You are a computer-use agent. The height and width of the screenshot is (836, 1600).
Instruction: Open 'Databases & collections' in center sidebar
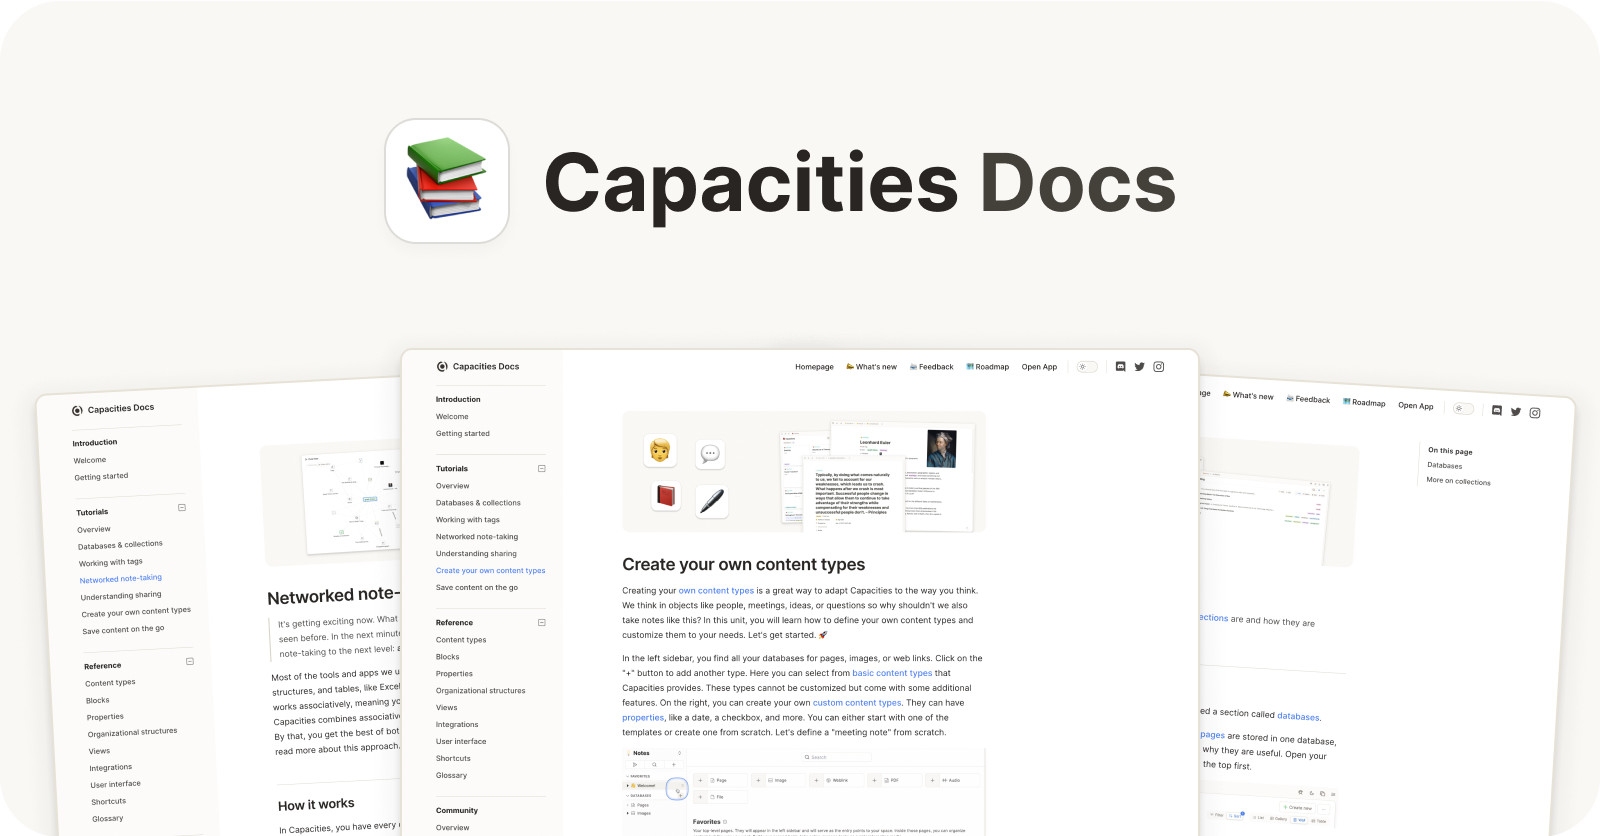pyautogui.click(x=478, y=503)
